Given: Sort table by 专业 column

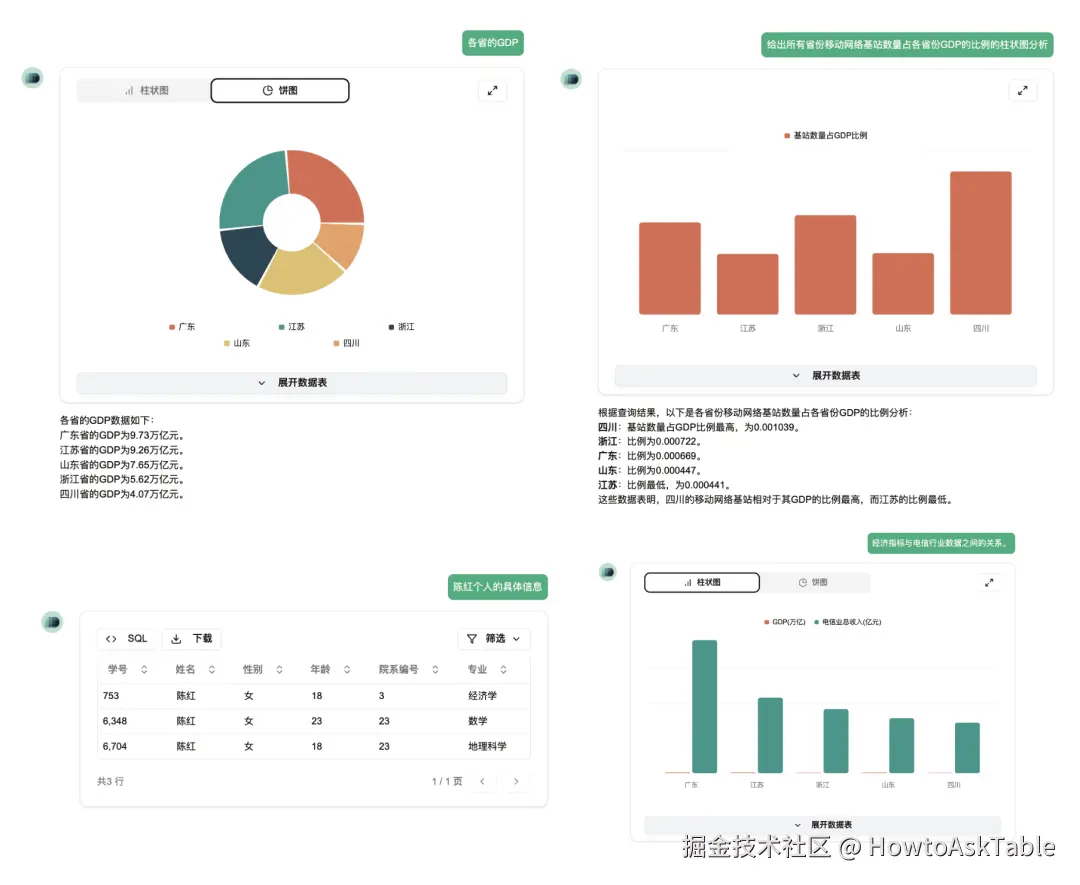Looking at the screenshot, I should coord(503,669).
